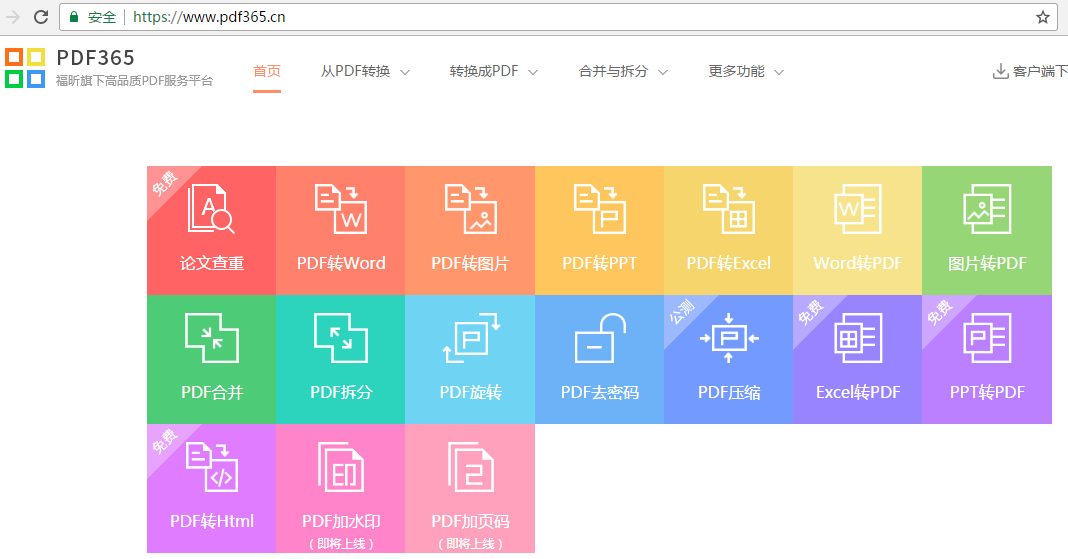Click the 客户端下载 download icon

pyautogui.click(x=1000, y=71)
